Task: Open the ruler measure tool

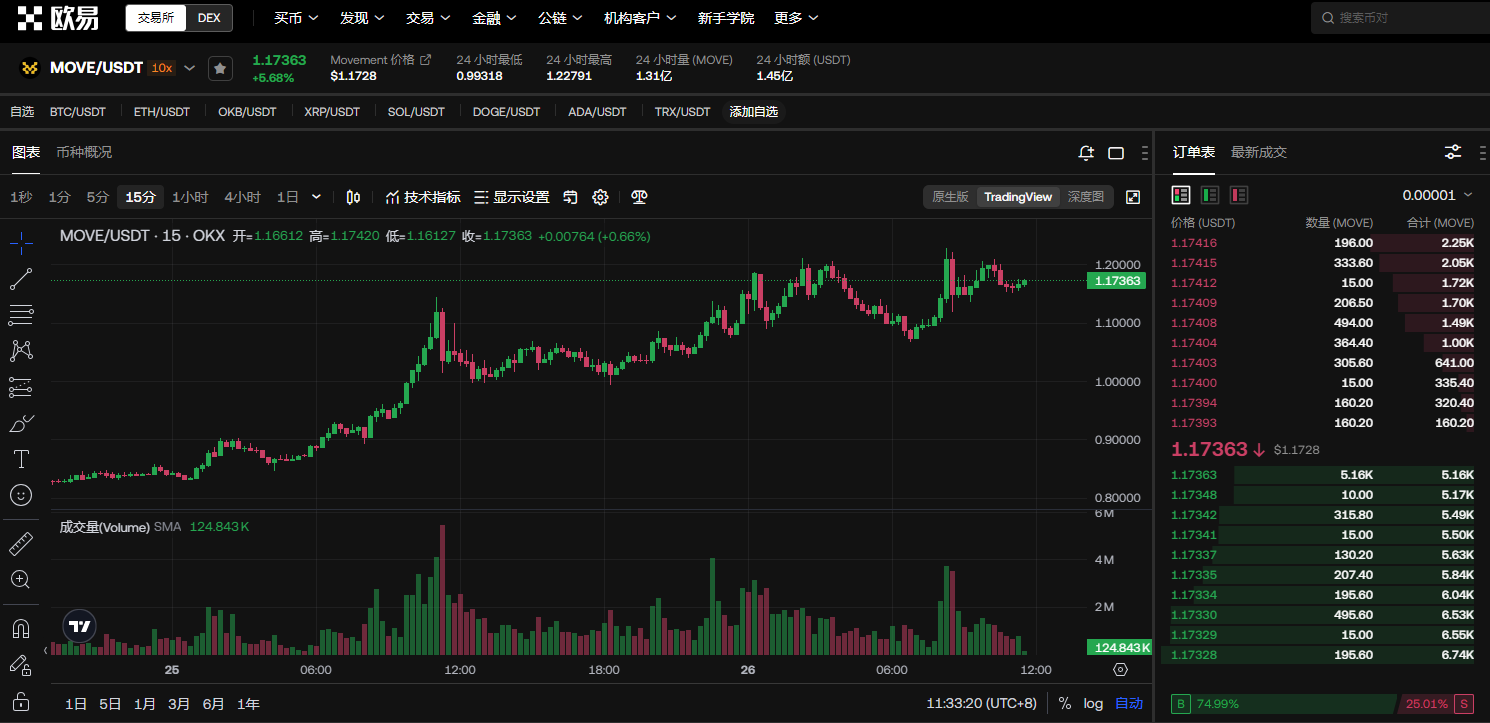Action: [x=21, y=544]
